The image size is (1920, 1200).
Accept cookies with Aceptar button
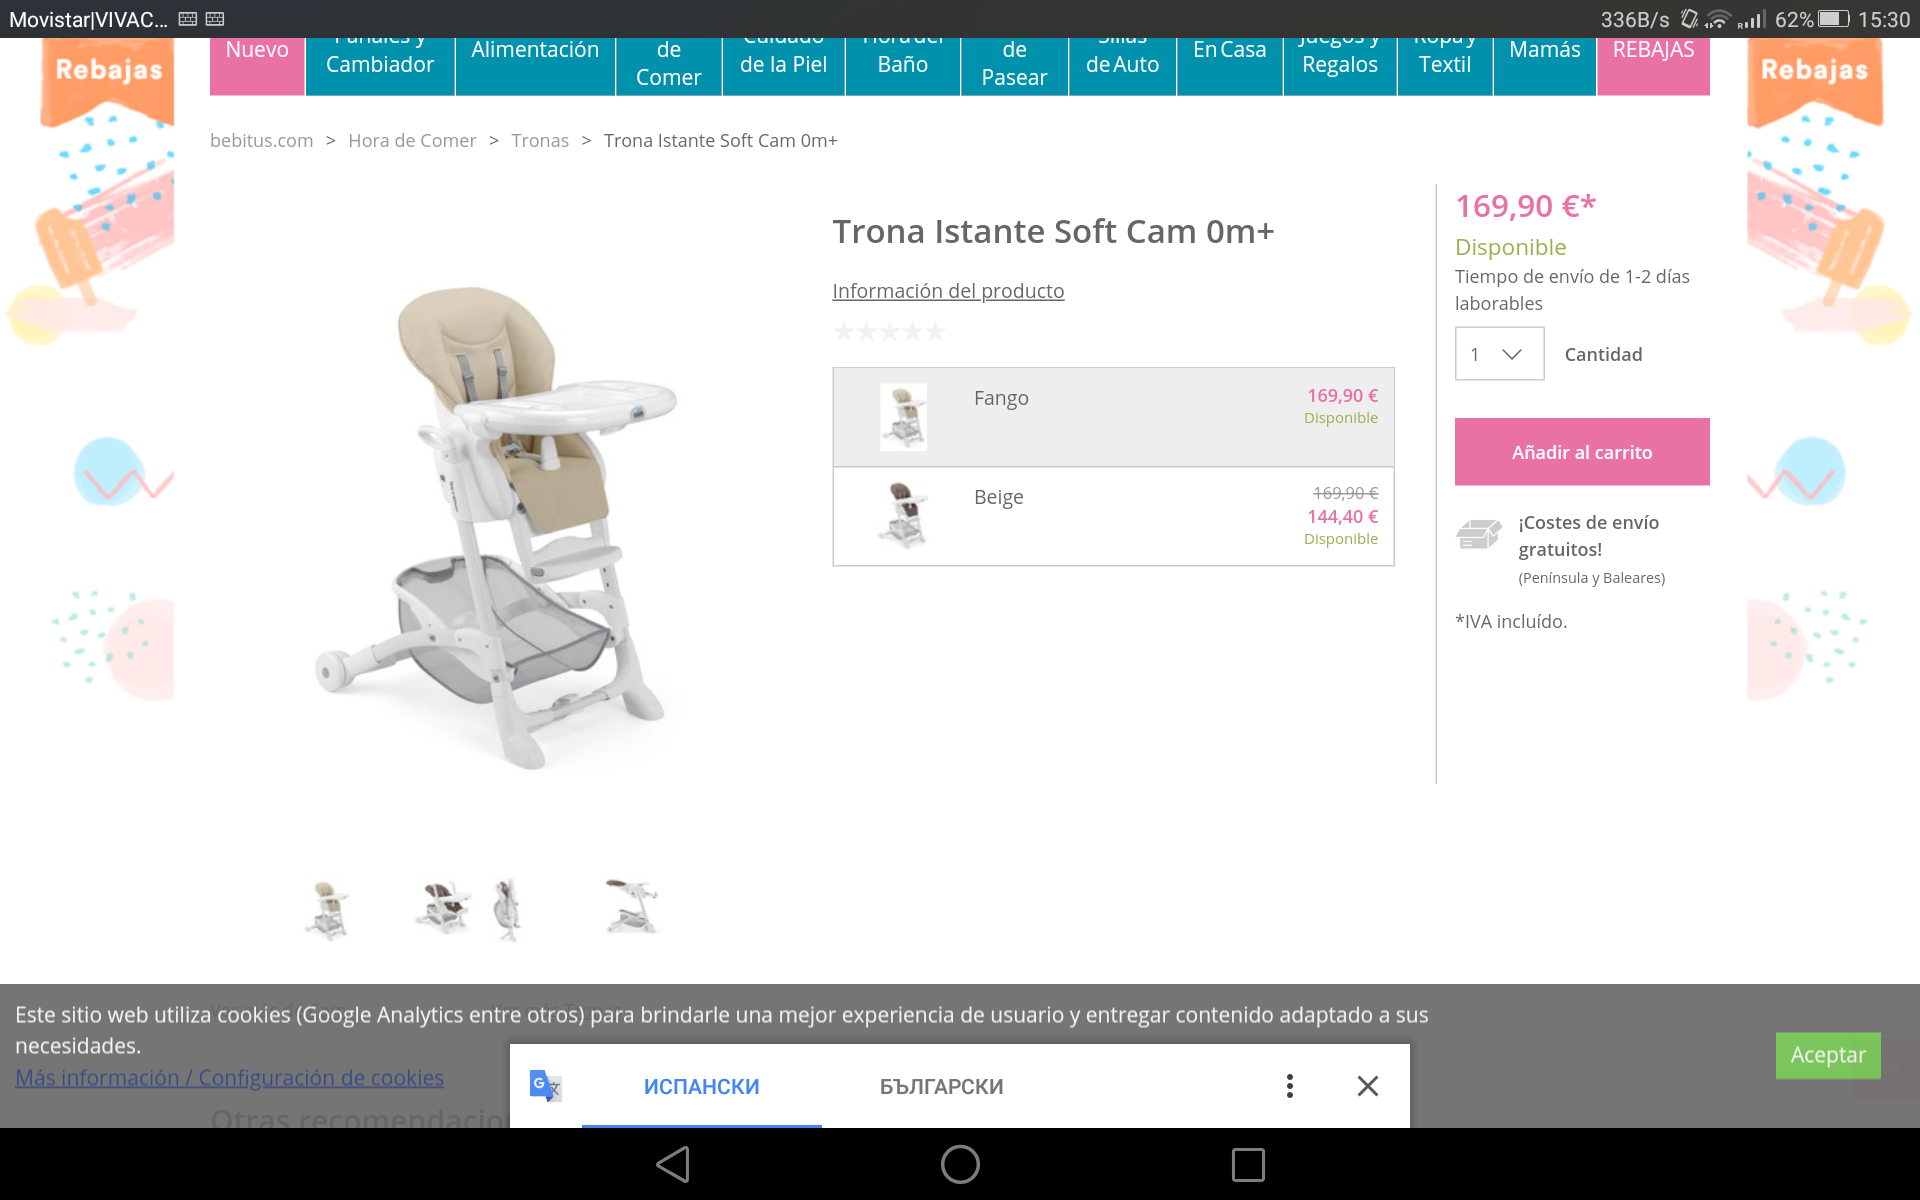1828,1055
